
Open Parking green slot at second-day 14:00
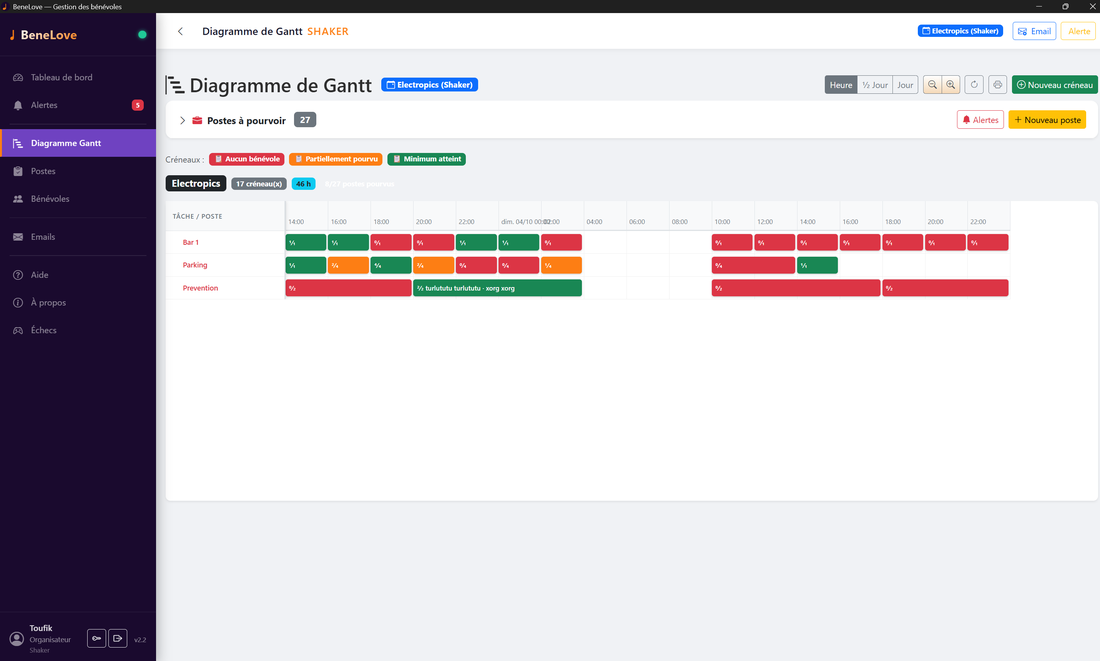817,265
